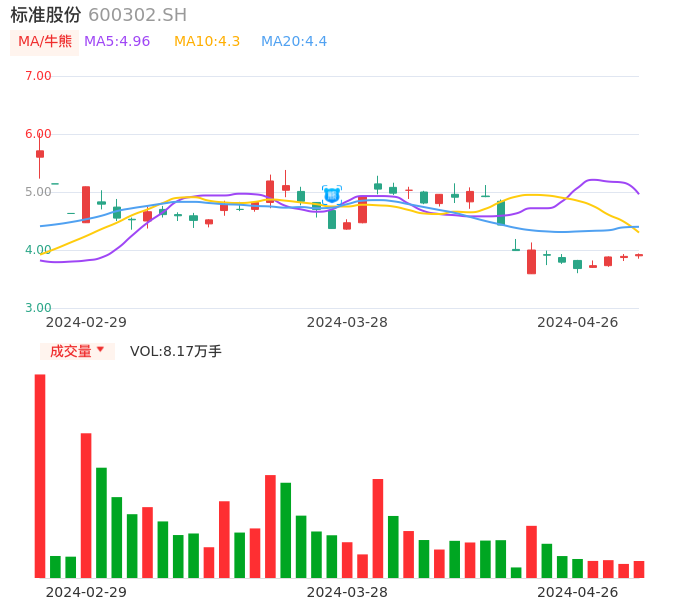The image size is (686, 606).
Task: Click the 7.00 price axis label
Action: coord(38,76)
